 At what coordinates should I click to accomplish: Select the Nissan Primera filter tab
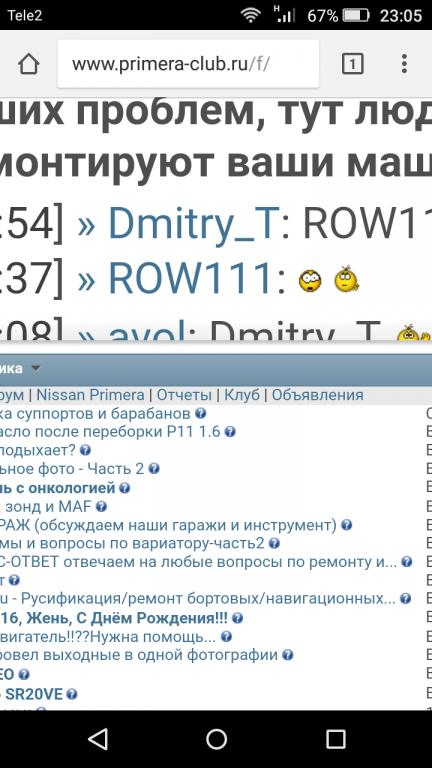pos(91,395)
